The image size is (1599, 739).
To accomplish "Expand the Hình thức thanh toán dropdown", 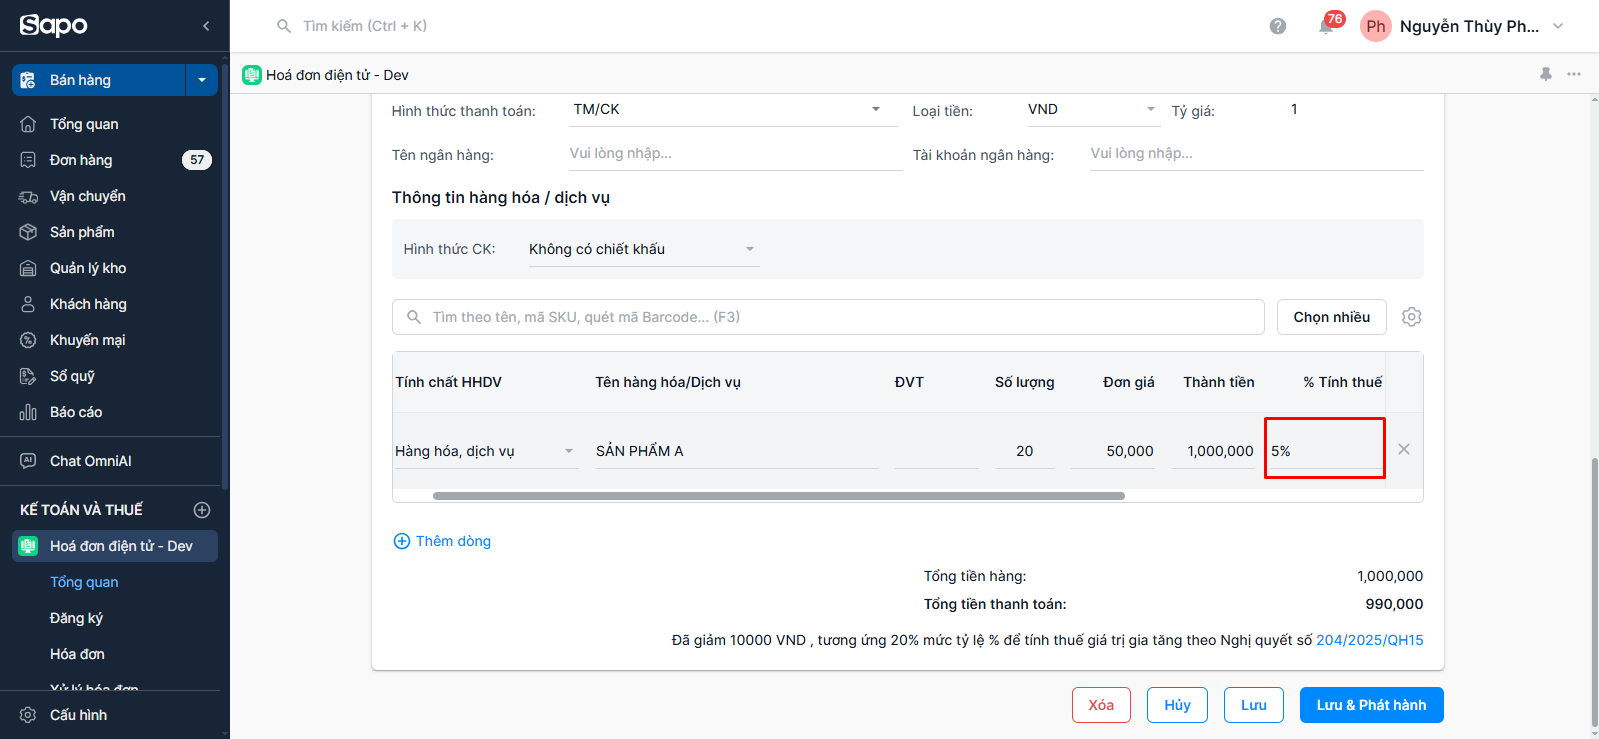I will [876, 109].
